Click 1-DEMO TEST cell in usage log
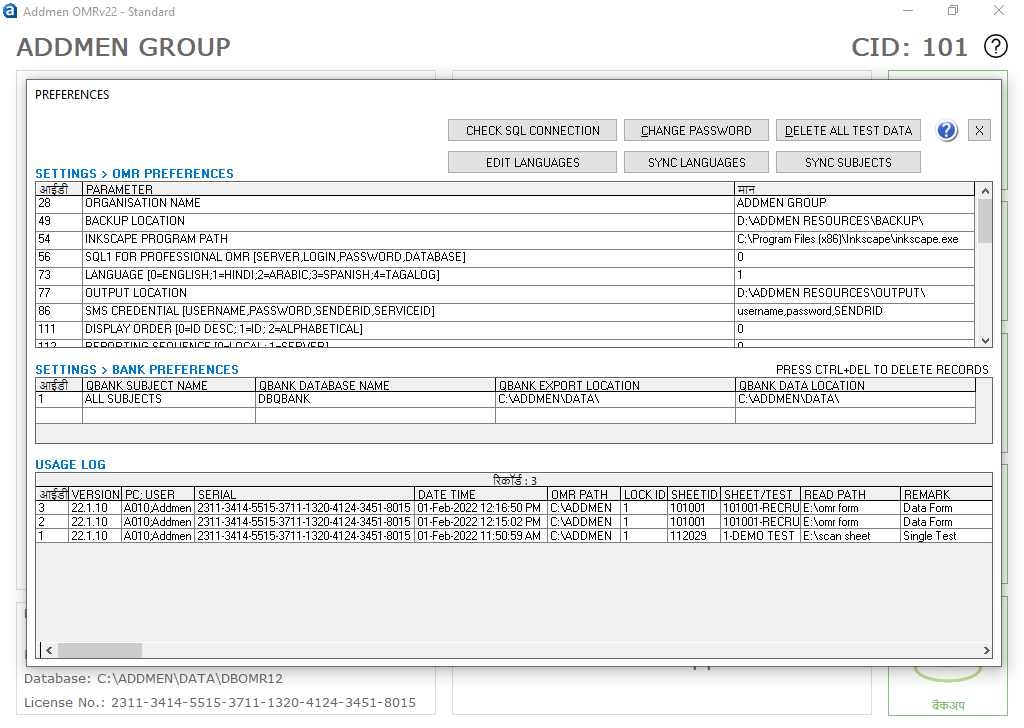1024x728 pixels. point(760,536)
